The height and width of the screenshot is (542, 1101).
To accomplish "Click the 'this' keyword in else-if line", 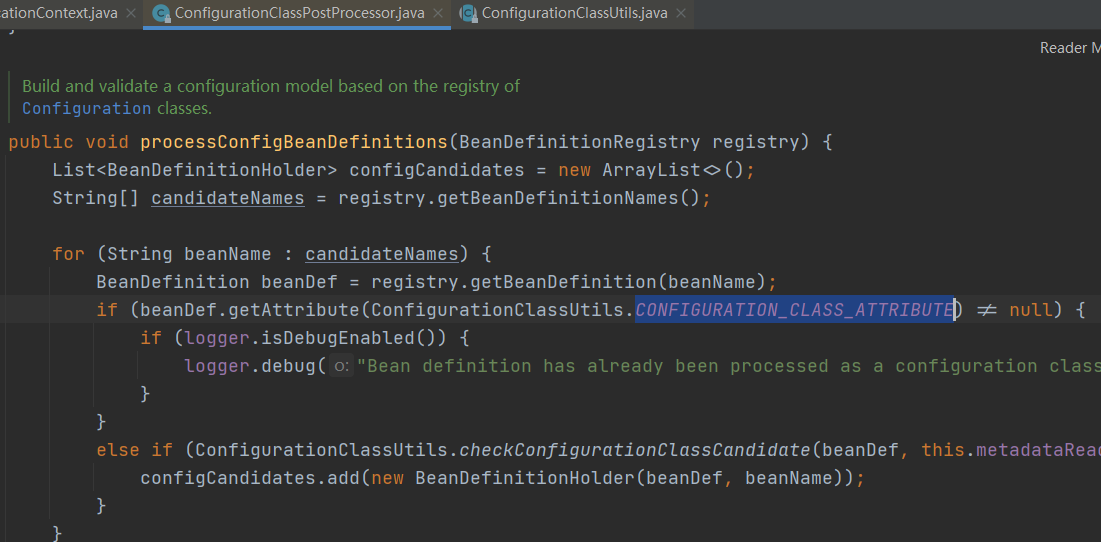I will [x=943, y=450].
